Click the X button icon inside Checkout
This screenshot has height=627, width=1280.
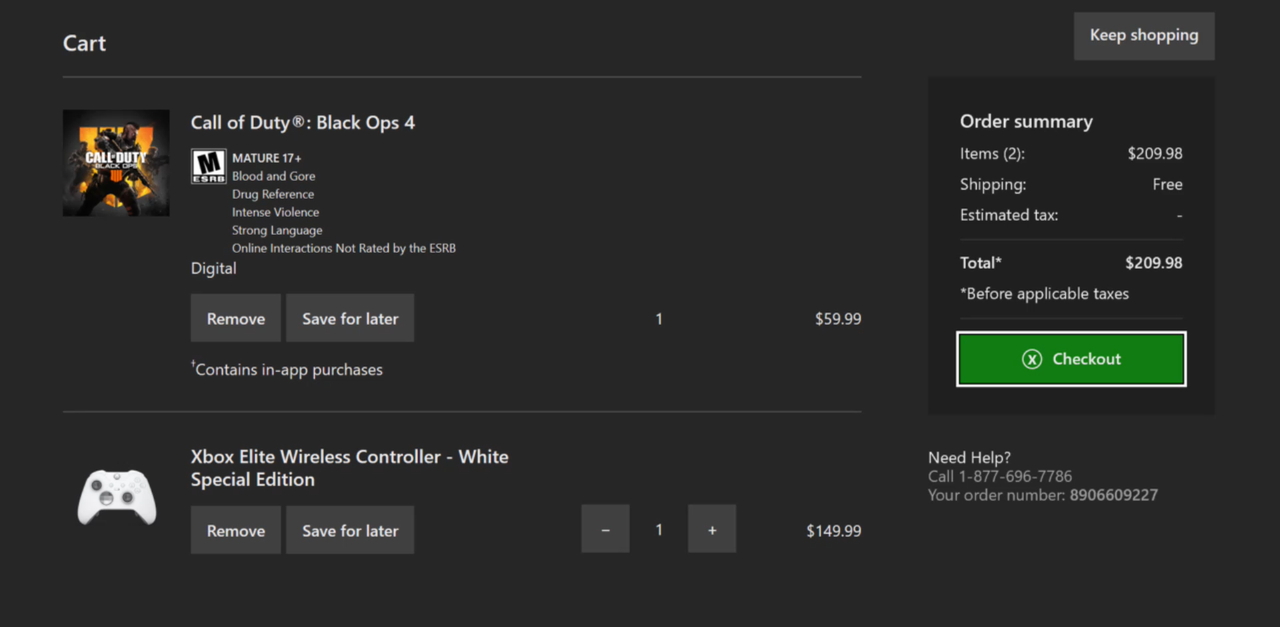pos(1031,358)
